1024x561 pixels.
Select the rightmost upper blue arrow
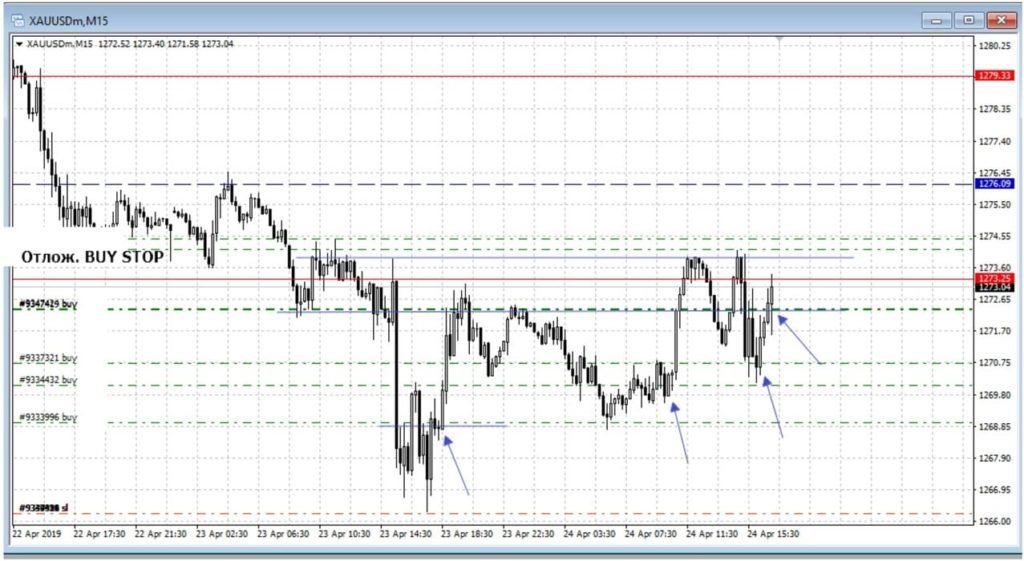coord(800,340)
